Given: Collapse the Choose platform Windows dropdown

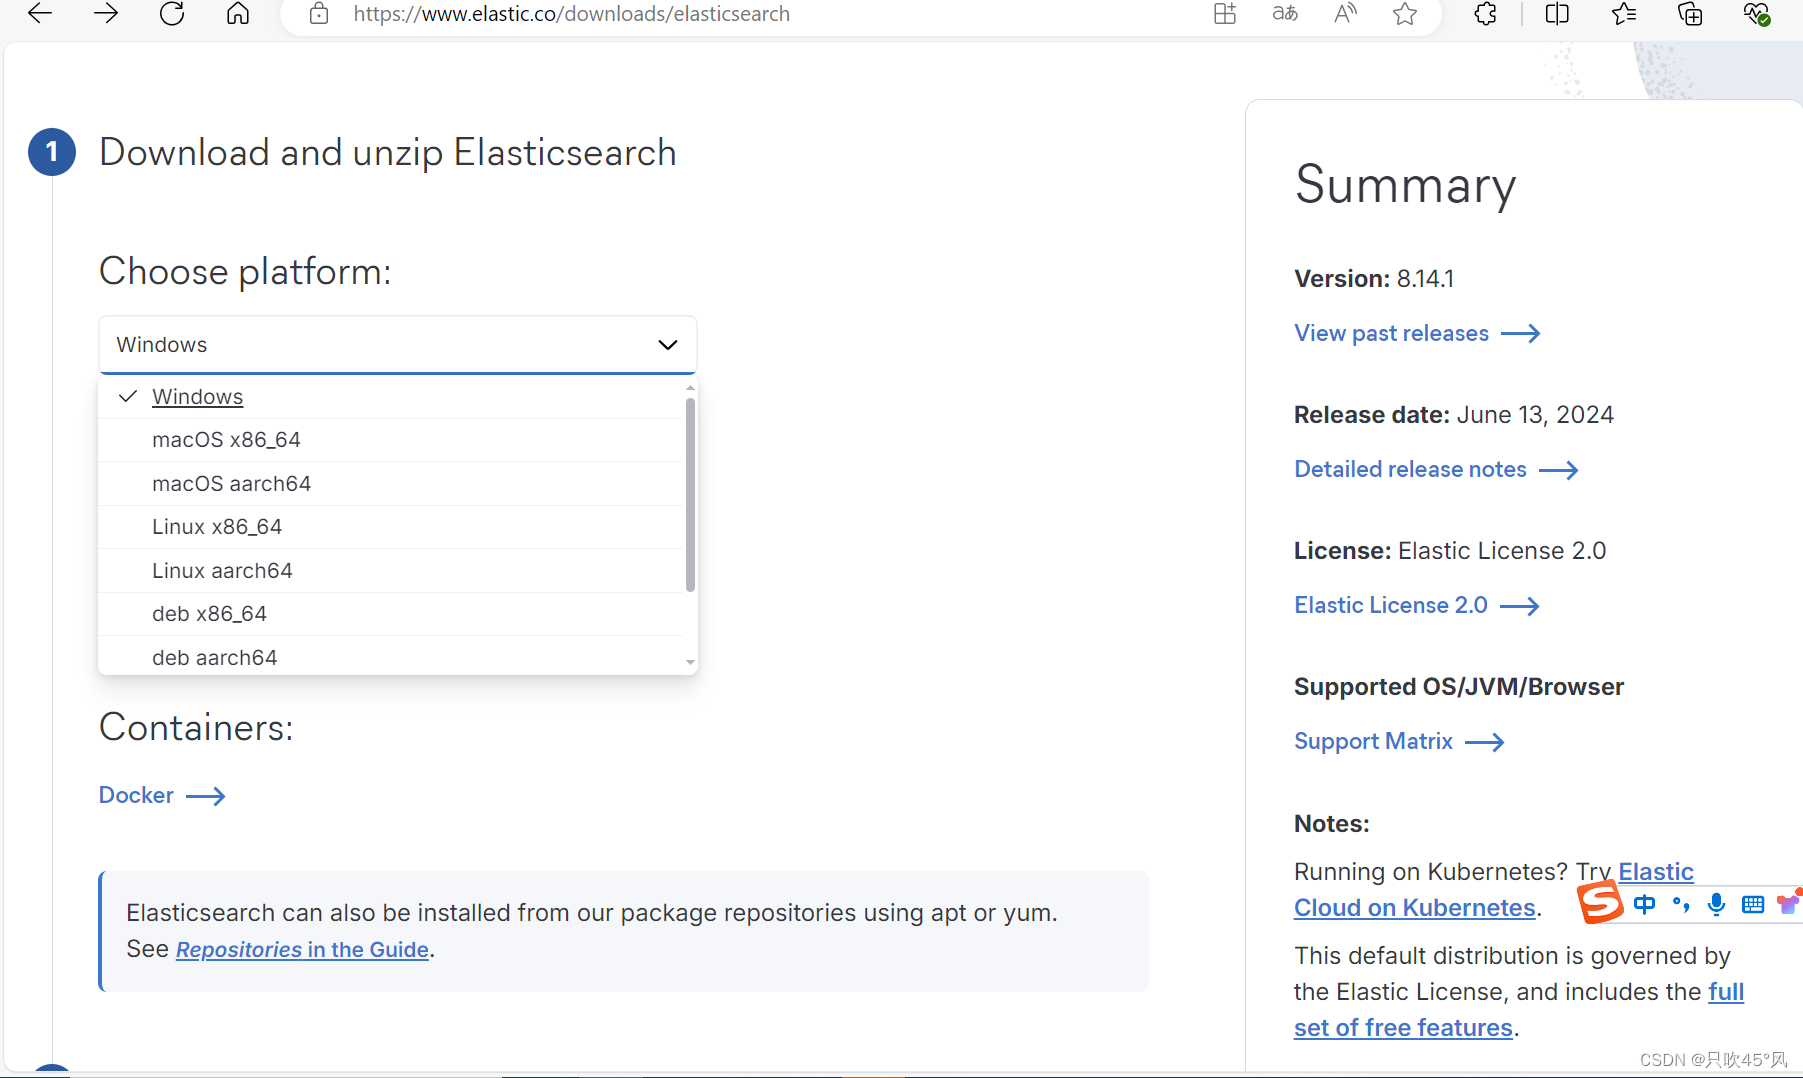Looking at the screenshot, I should tap(397, 345).
